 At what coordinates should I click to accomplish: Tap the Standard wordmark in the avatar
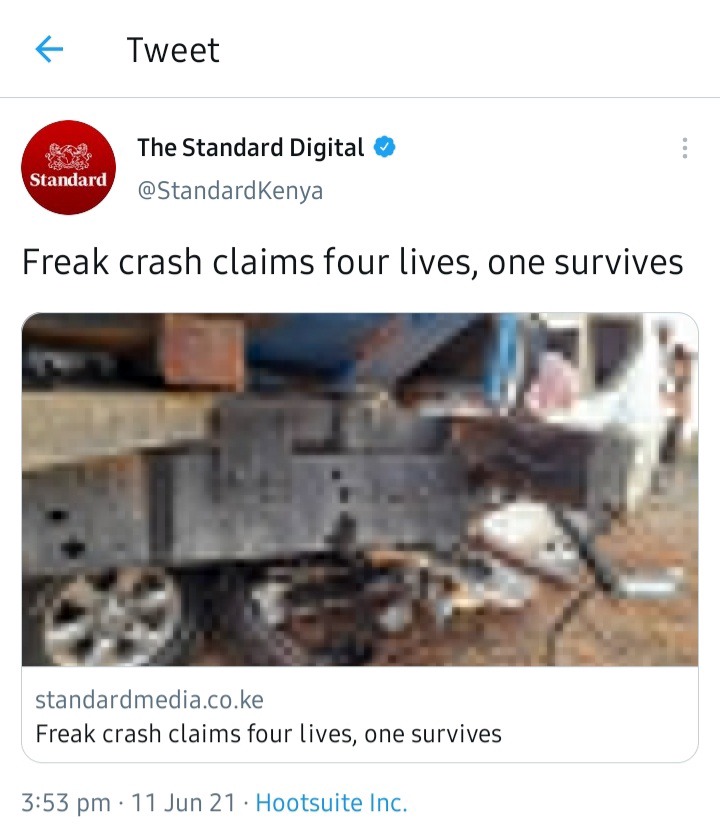click(x=68, y=180)
